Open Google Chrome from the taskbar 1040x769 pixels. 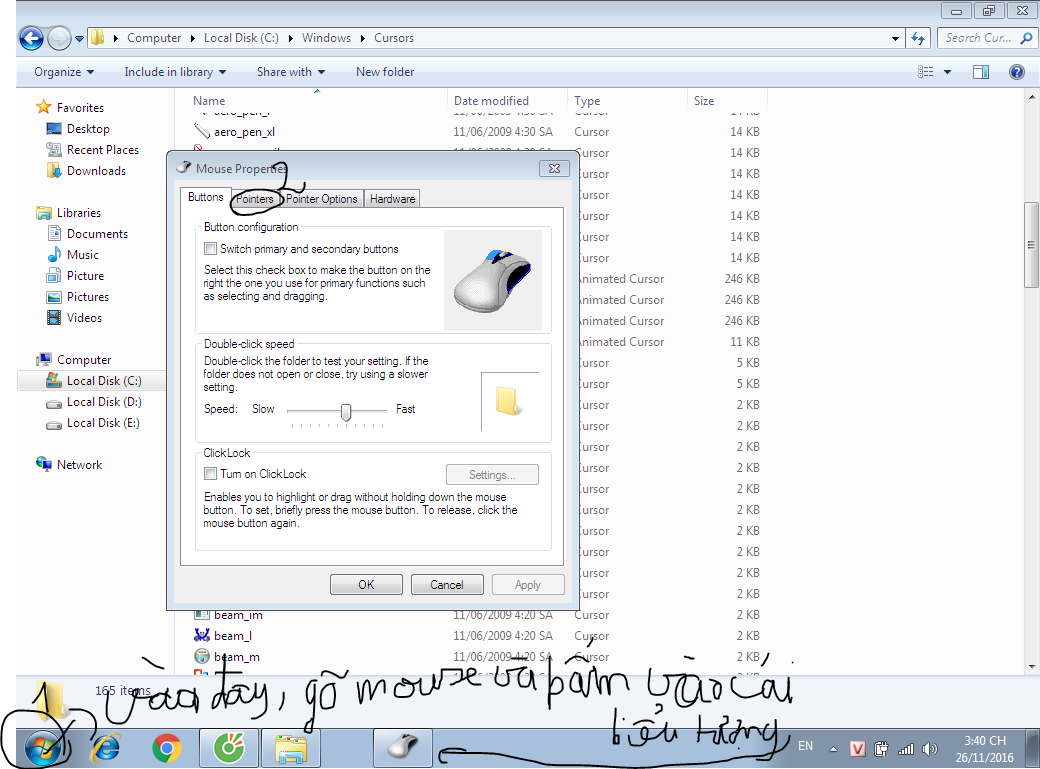tap(166, 747)
